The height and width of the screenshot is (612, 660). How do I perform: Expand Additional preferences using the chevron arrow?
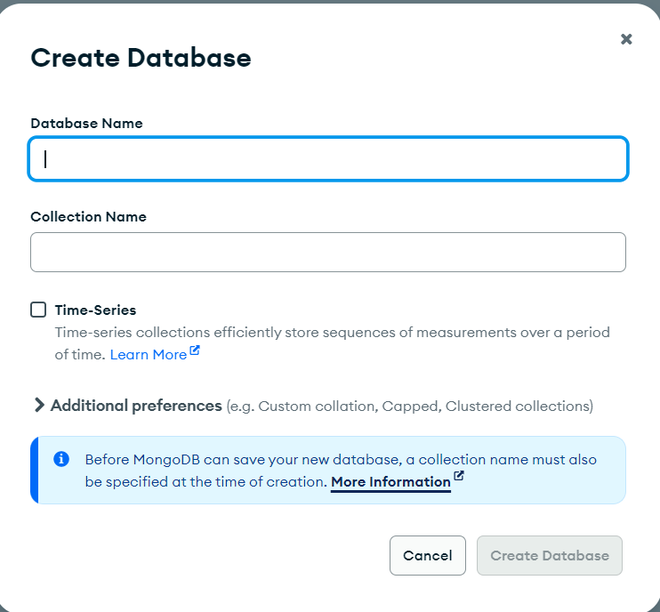[39, 405]
